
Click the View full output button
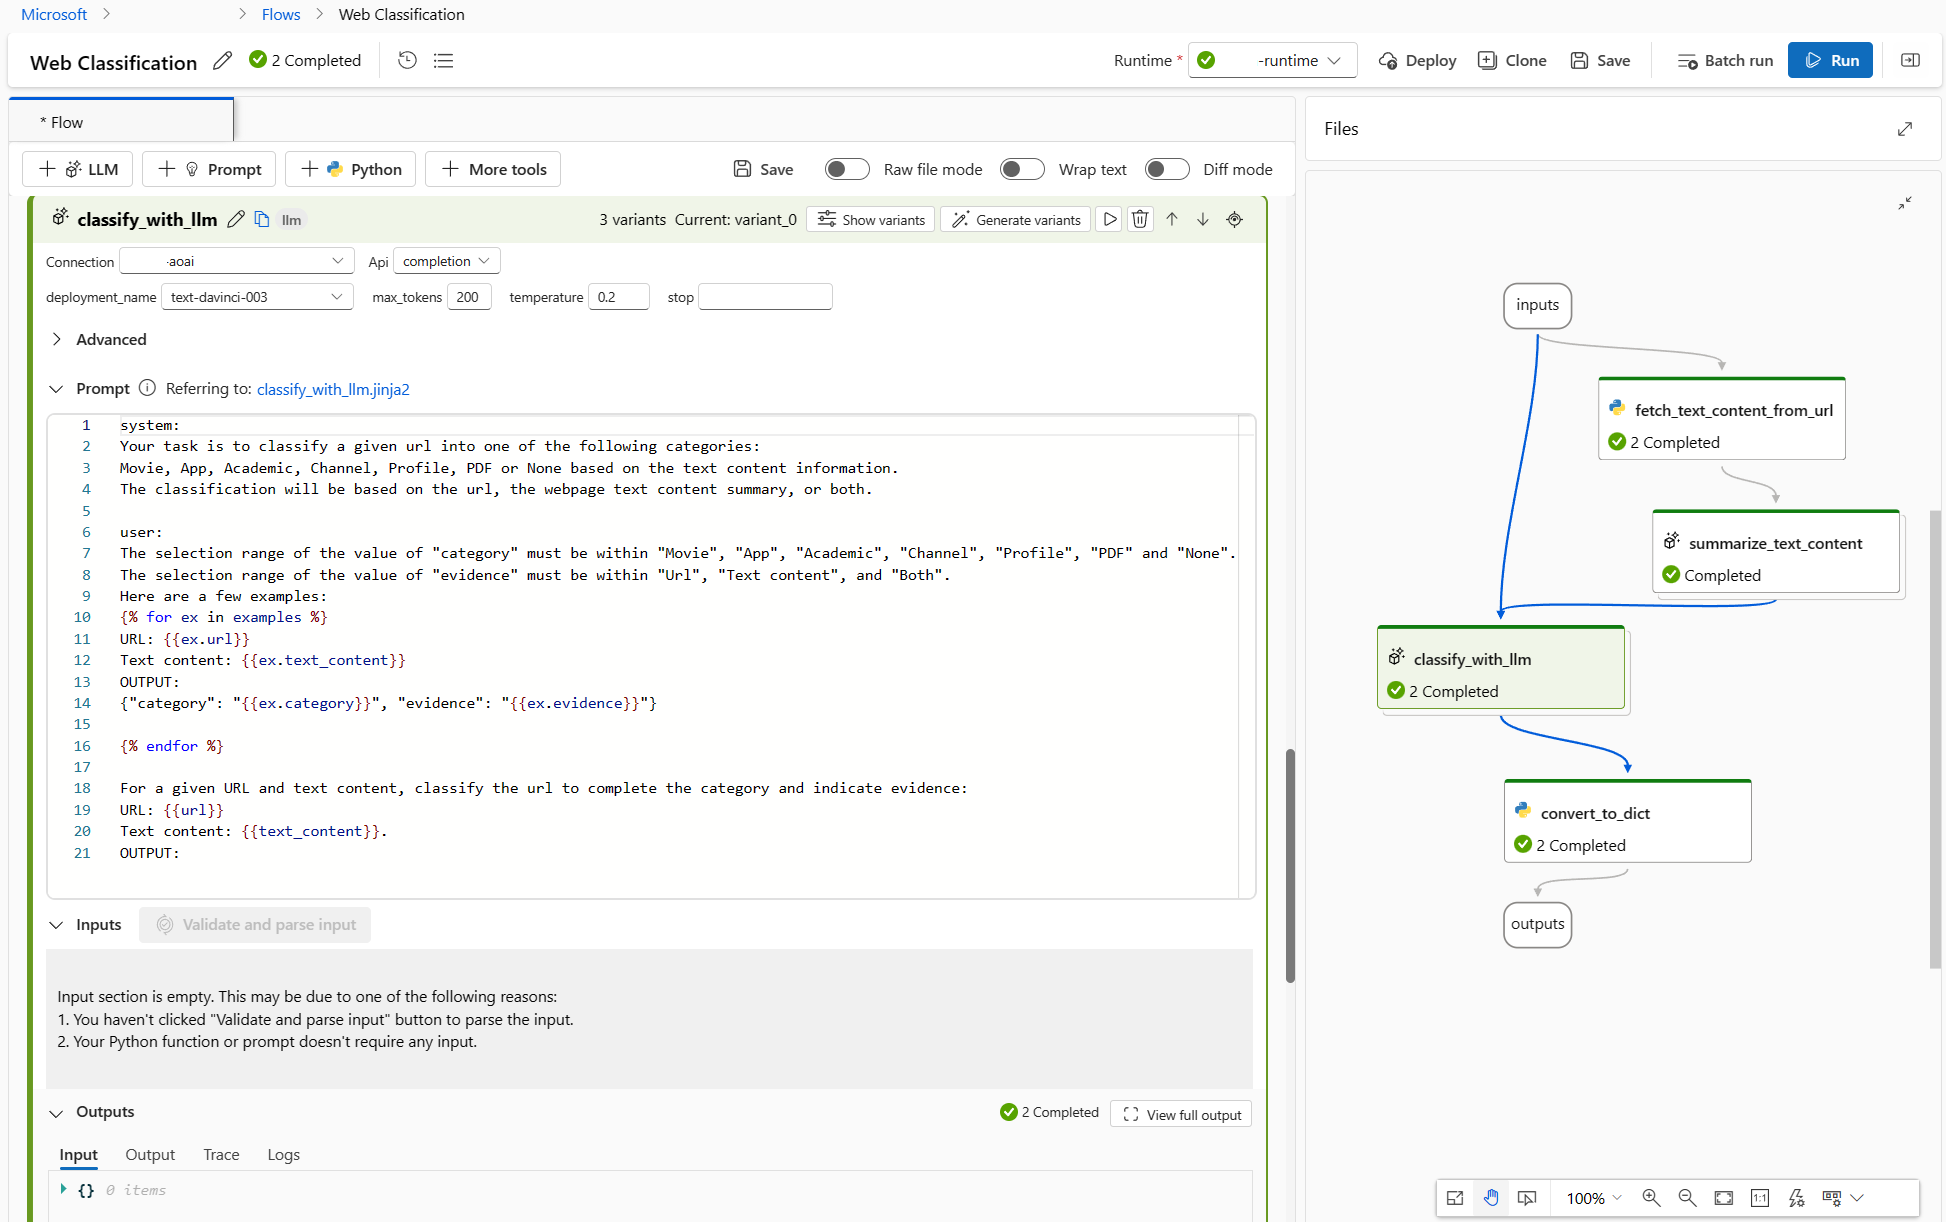click(x=1182, y=1114)
